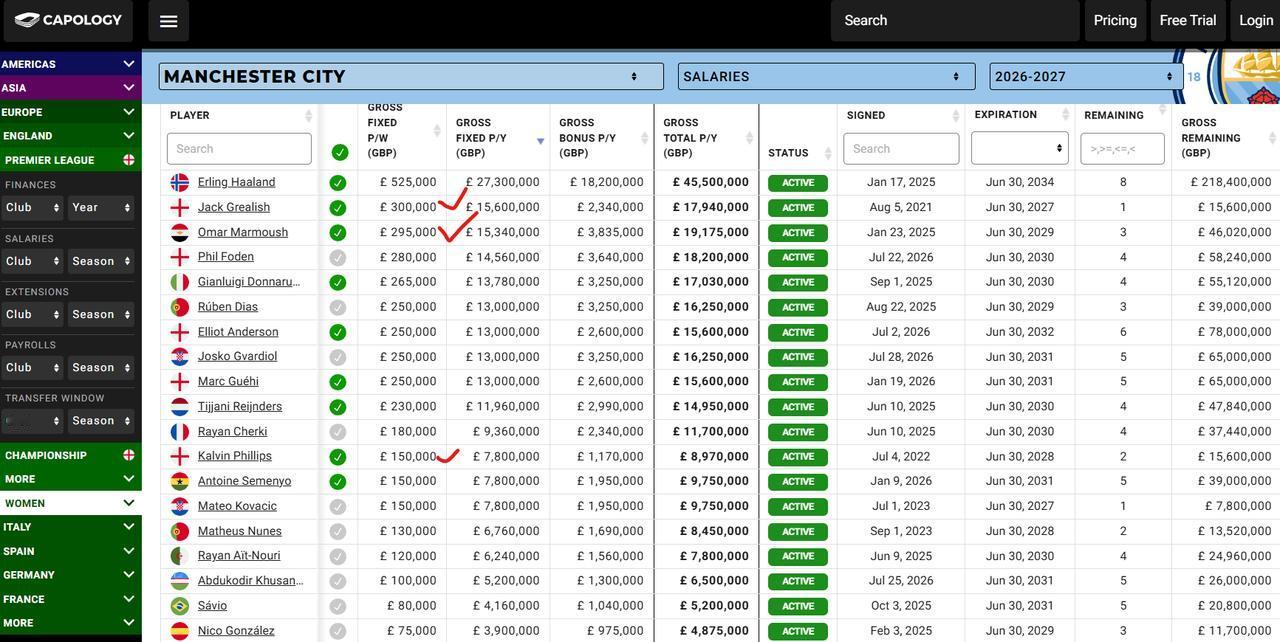The width and height of the screenshot is (1280, 642).
Task: Open Payrolls Club dropdown in sidebar
Action: tap(33, 368)
